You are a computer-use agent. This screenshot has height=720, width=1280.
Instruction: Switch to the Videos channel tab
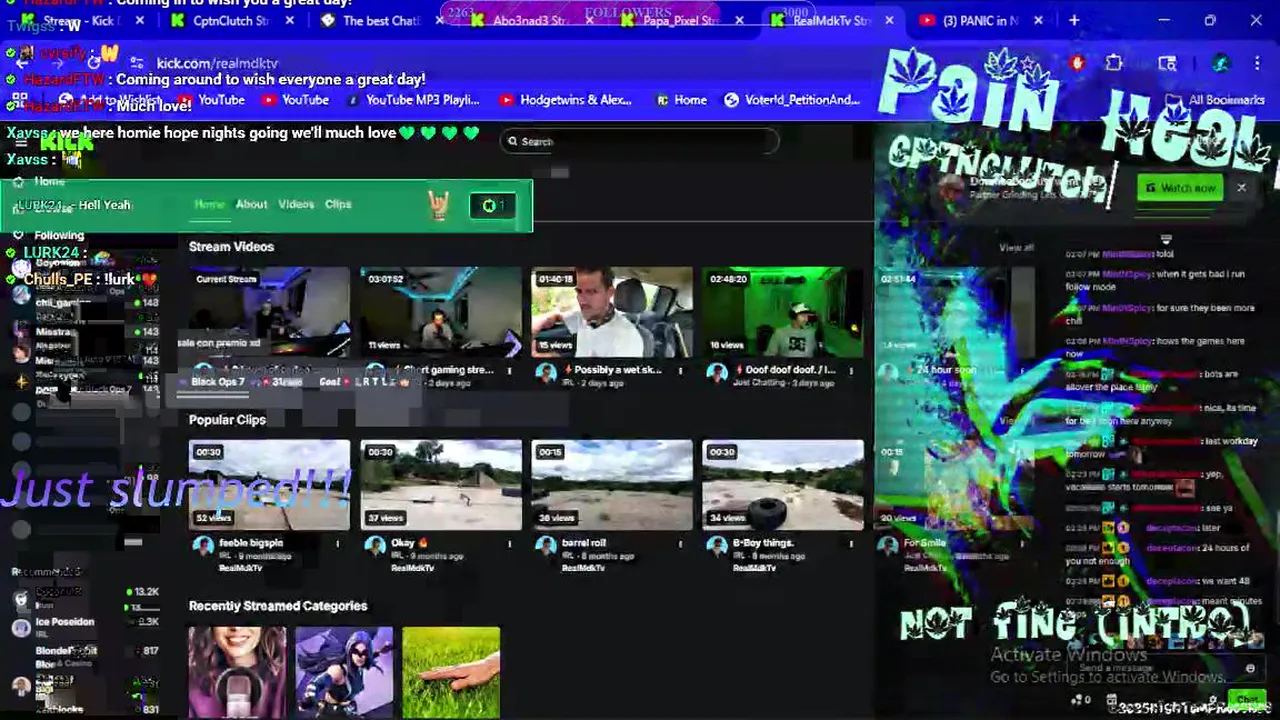pos(296,204)
